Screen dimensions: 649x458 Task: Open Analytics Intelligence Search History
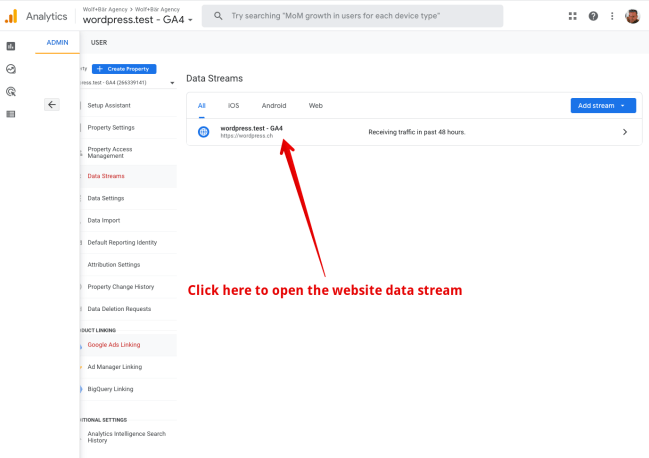point(128,437)
